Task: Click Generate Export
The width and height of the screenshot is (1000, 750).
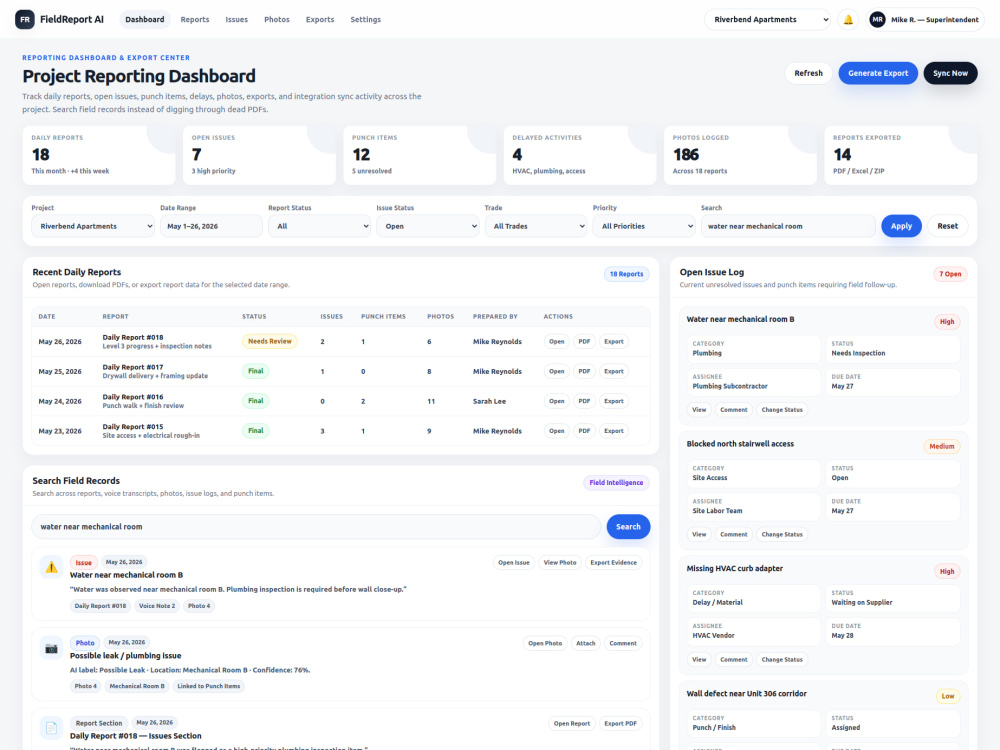Action: click(x=878, y=73)
